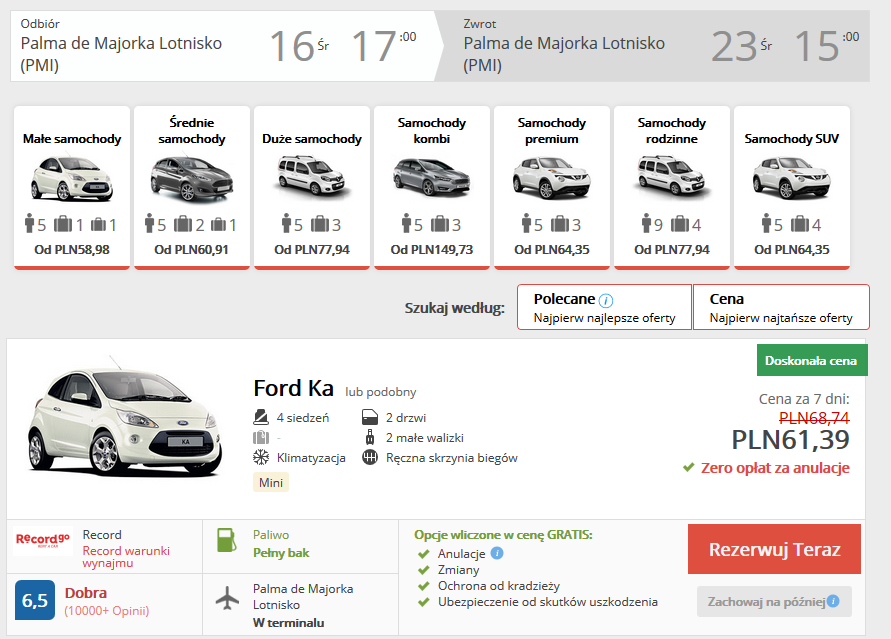Click the suitcase icon for 2 małe walizki
The width and height of the screenshot is (891, 639).
point(371,437)
